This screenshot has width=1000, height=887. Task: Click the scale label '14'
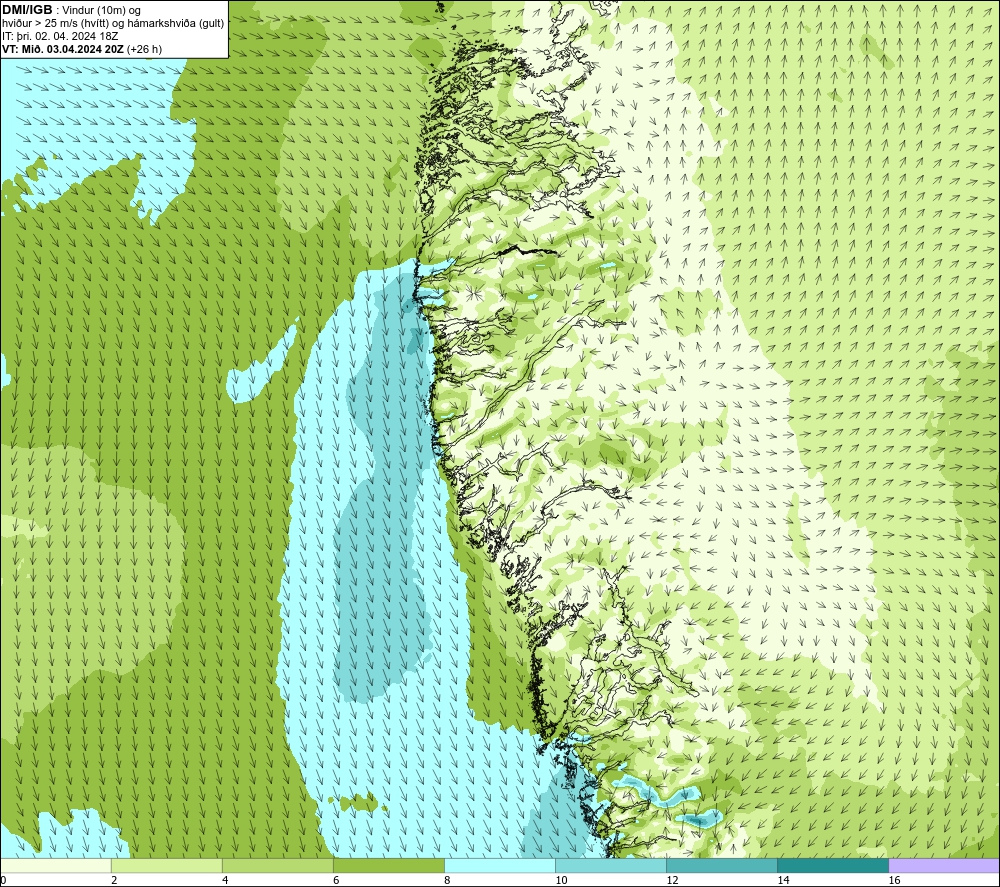tap(783, 881)
